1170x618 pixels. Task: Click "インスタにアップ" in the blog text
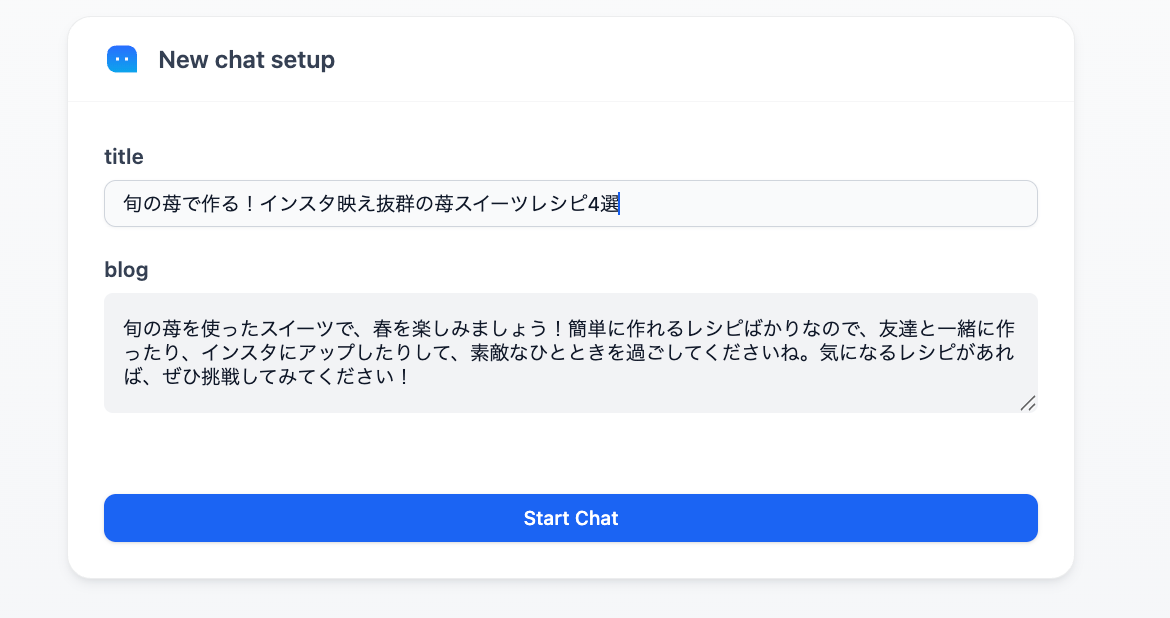point(280,354)
